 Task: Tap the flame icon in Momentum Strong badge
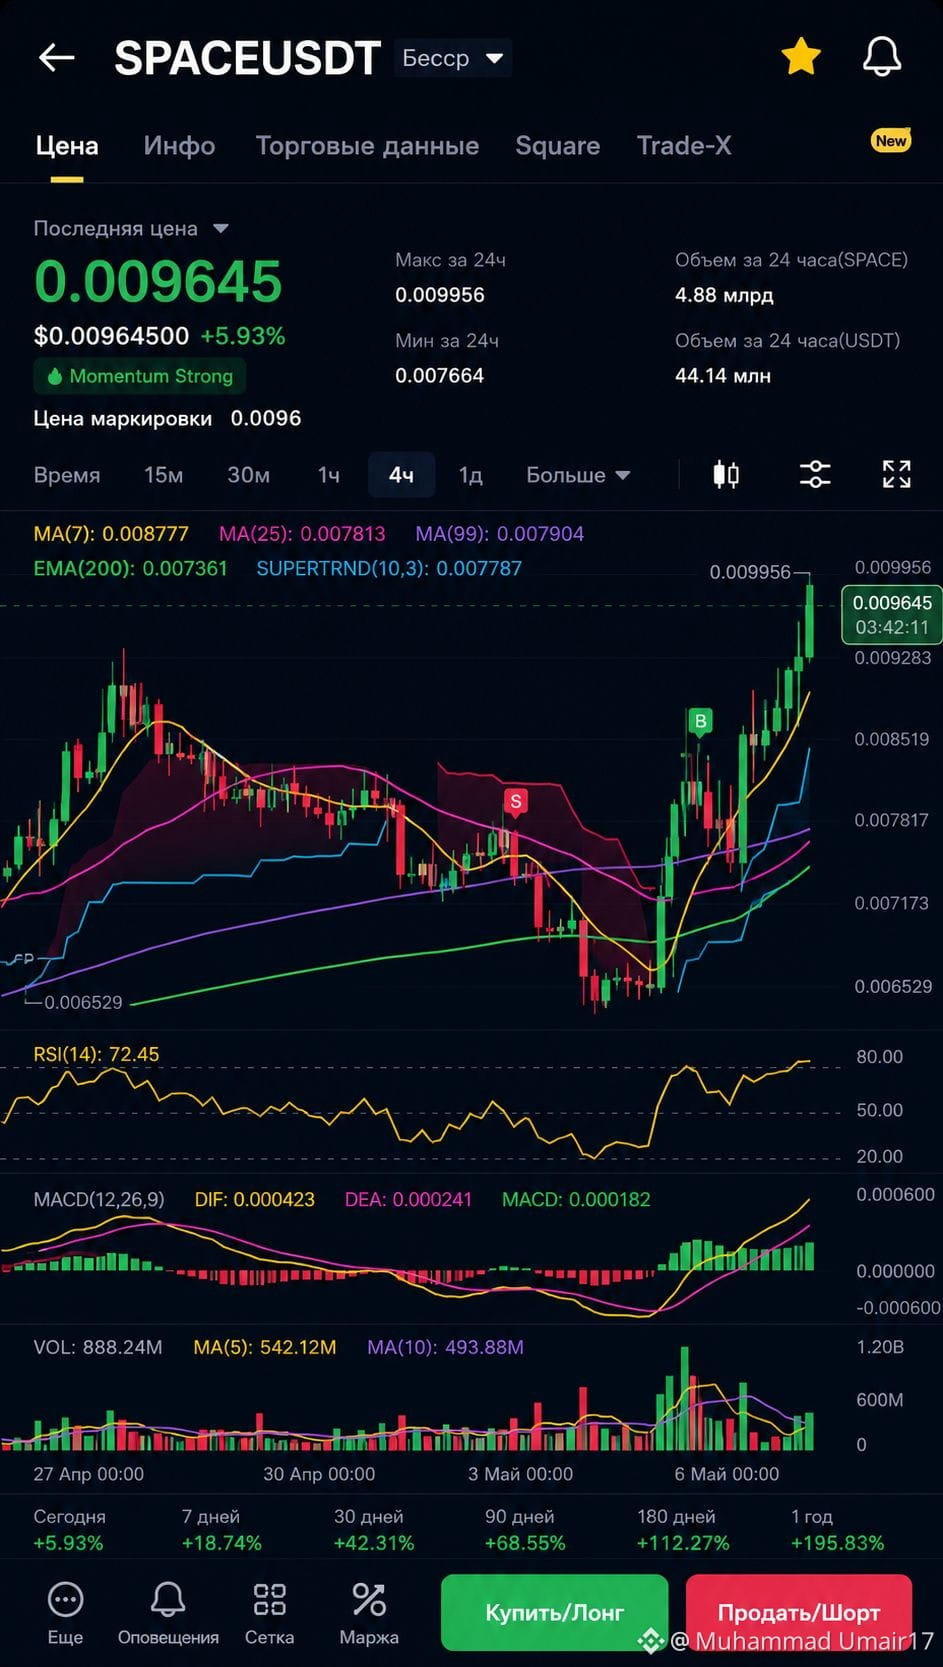pos(54,376)
